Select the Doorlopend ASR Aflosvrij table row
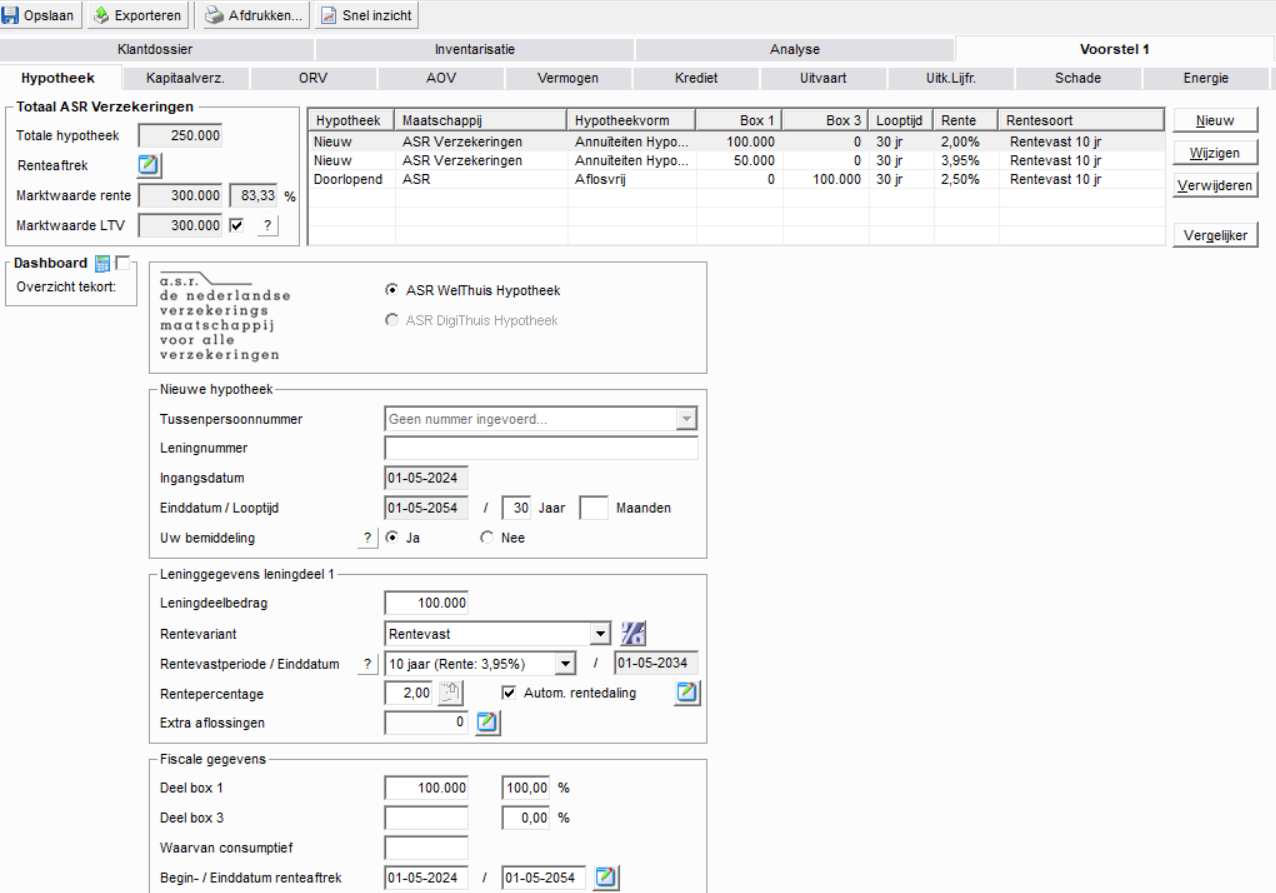Viewport: 1276px width, 893px height. [737, 180]
